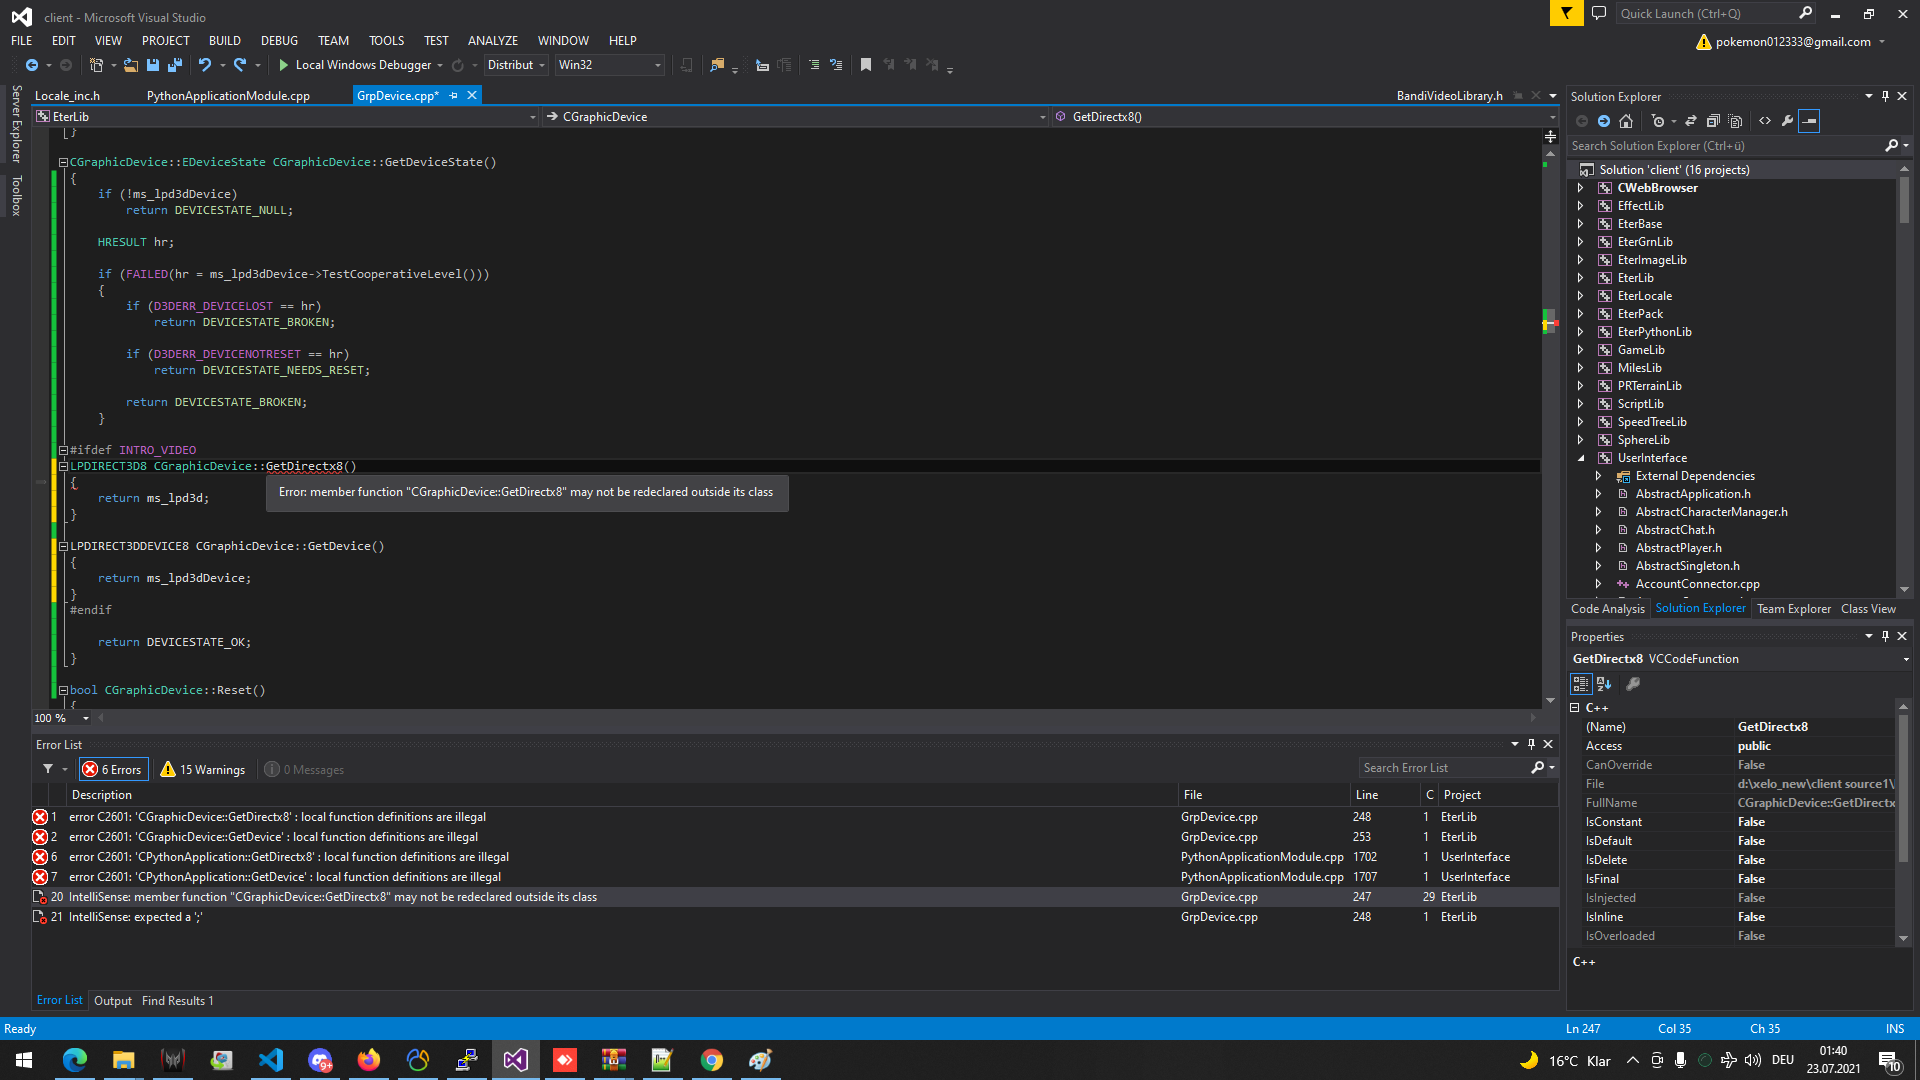Start Local Windows Debugger with green play icon
The image size is (1920, 1080).
click(283, 64)
